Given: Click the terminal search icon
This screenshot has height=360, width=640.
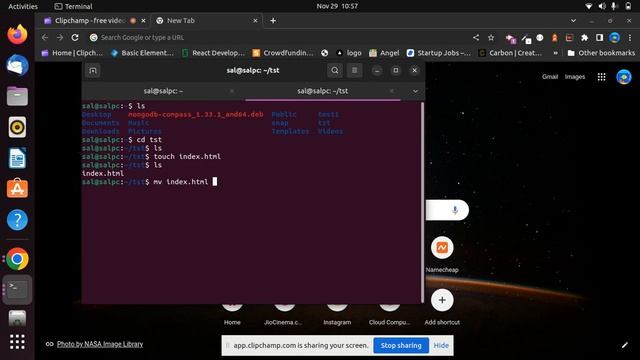Looking at the screenshot, I should click(335, 71).
